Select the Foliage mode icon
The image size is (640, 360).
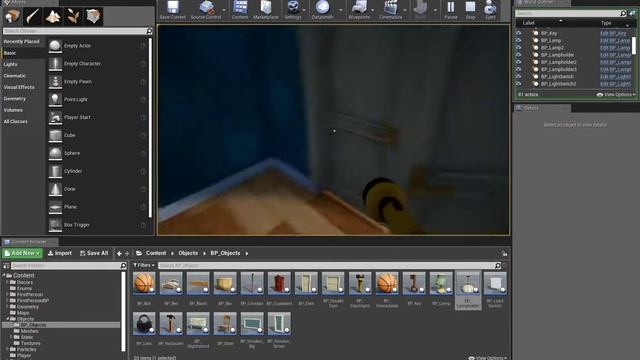click(73, 16)
